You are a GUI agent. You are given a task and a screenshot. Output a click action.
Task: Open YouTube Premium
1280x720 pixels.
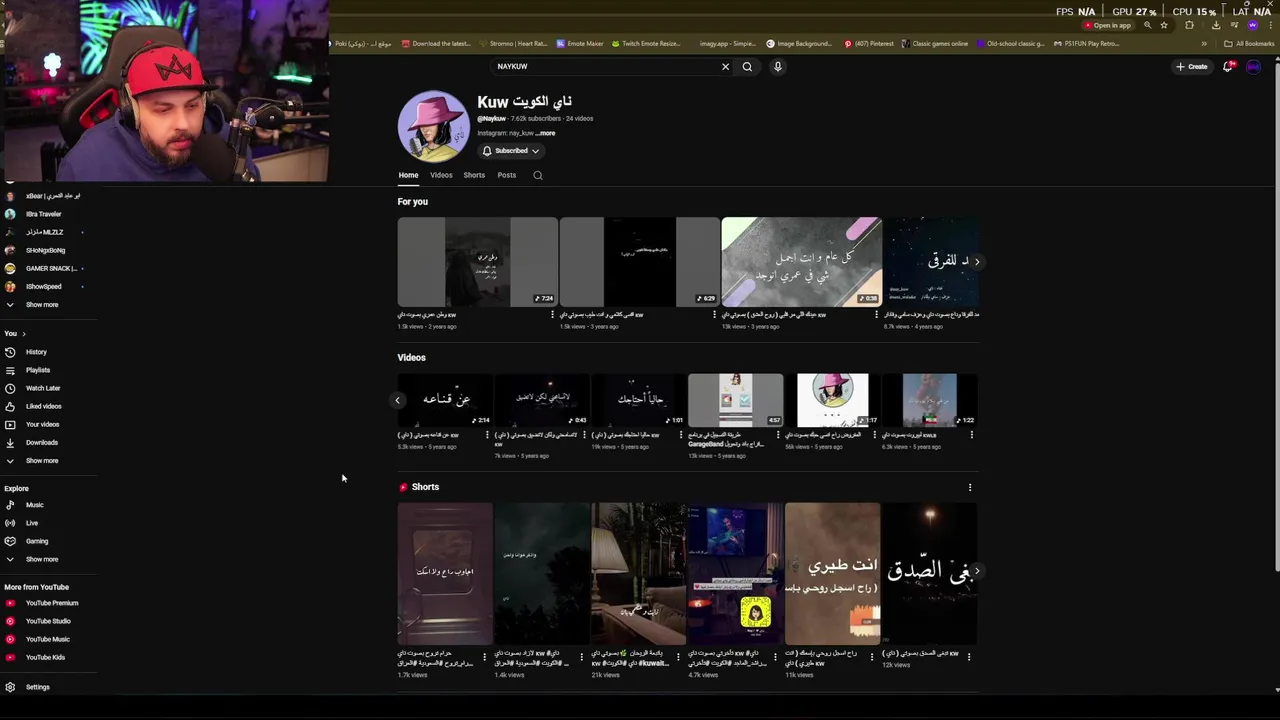[x=51, y=603]
